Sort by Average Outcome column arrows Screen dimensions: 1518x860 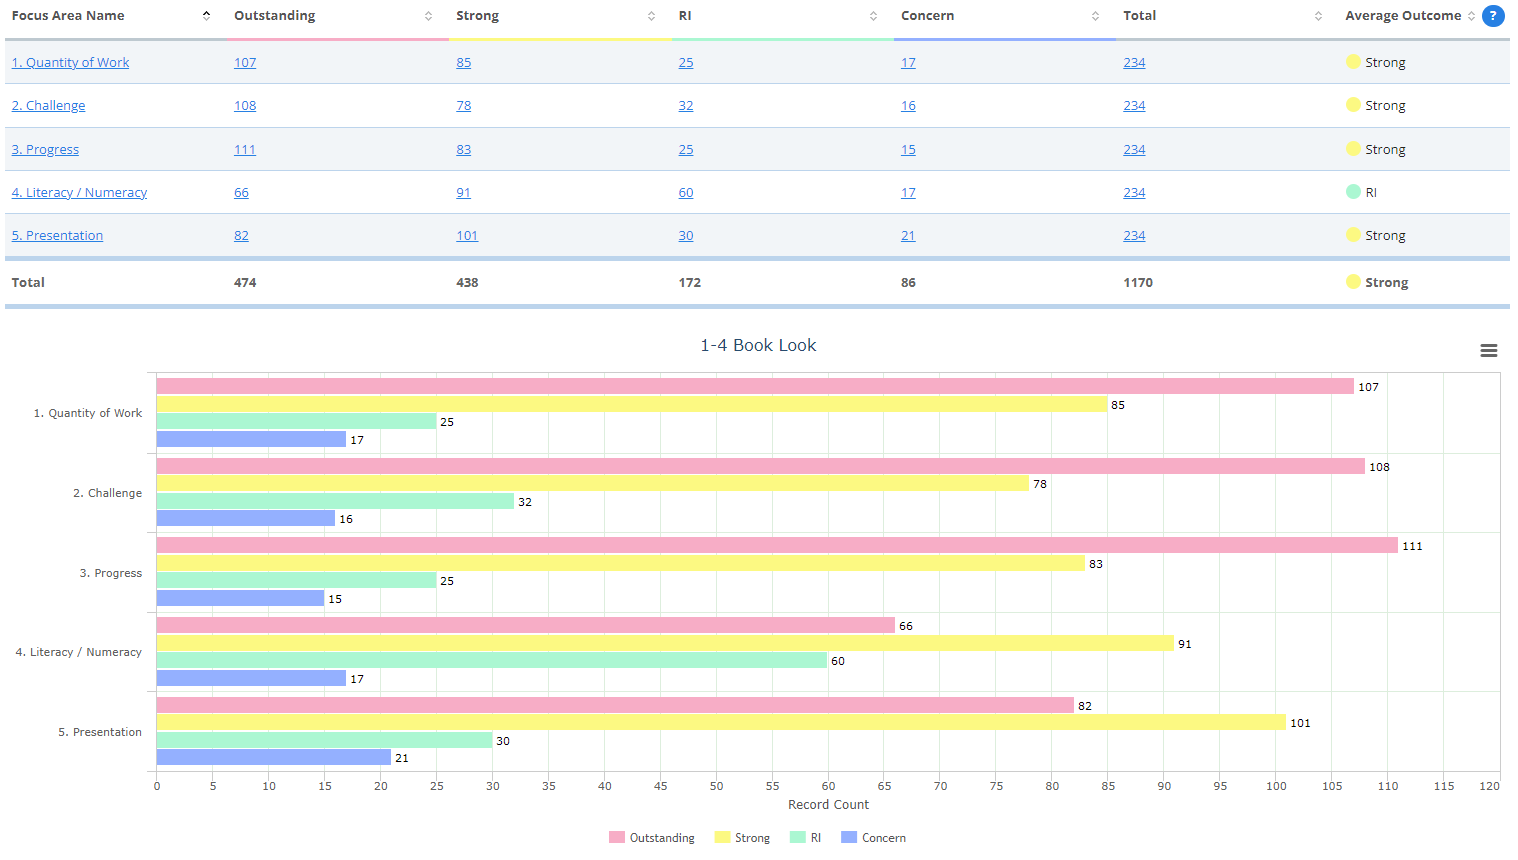pos(1471,16)
